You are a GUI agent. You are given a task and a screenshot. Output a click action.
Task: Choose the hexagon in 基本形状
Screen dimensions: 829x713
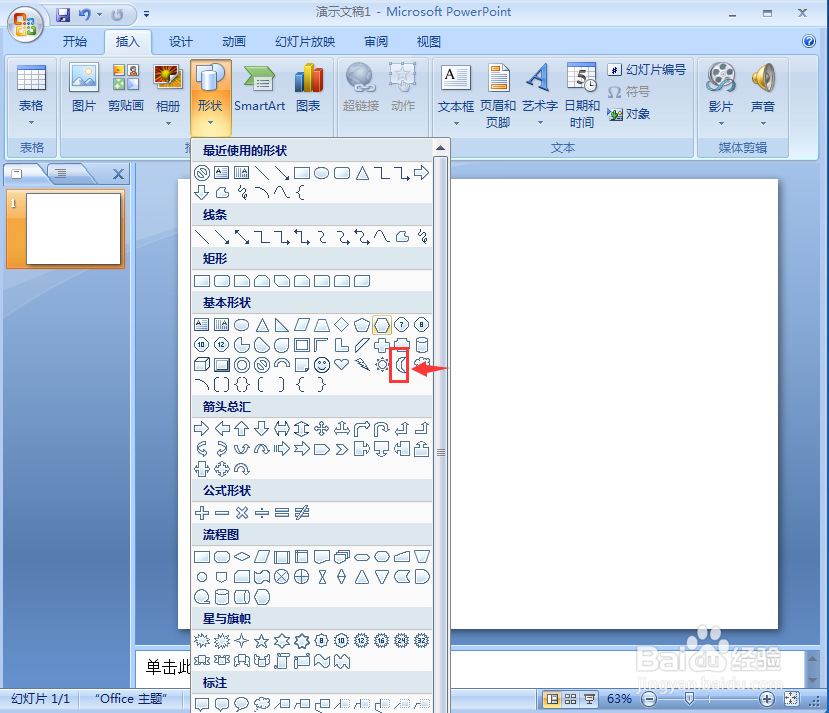(382, 325)
